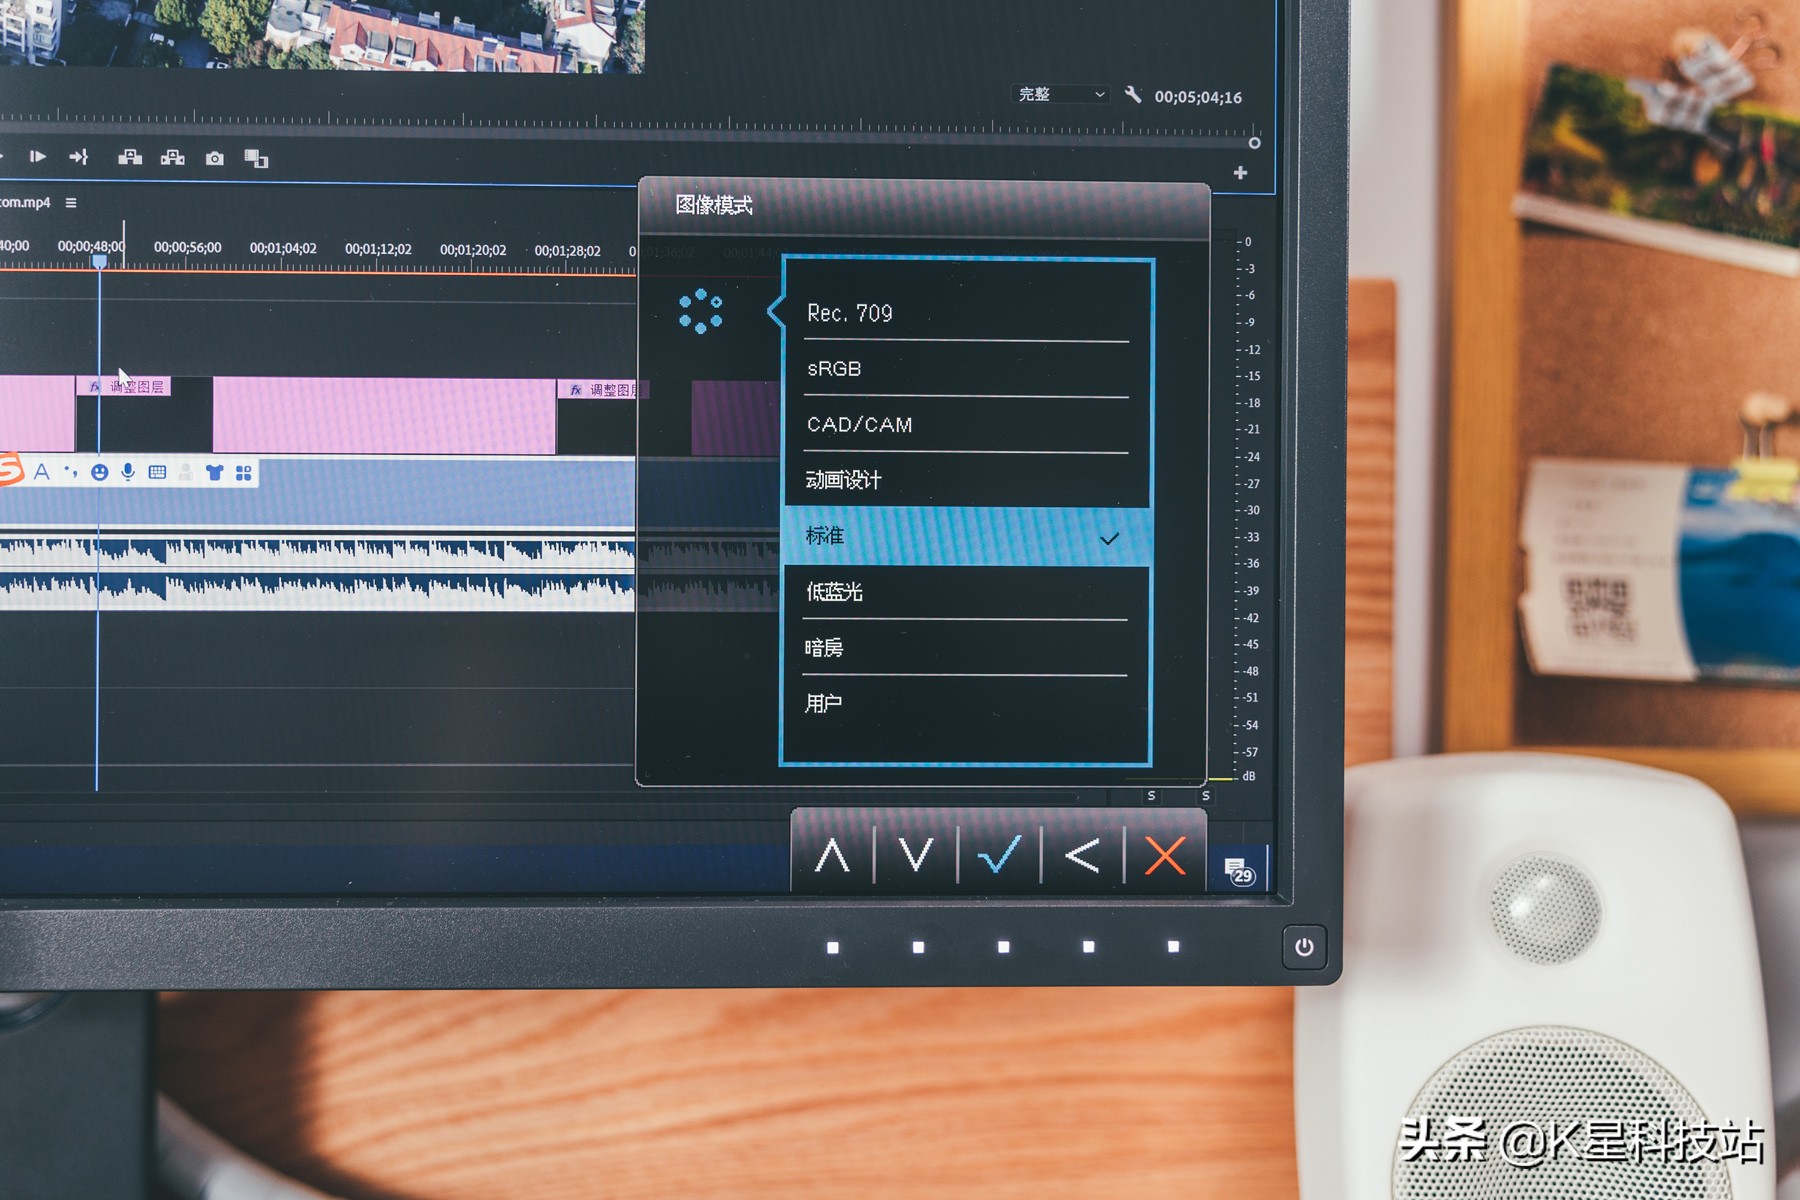
Task: Open the comparison view button
Action: tap(257, 159)
